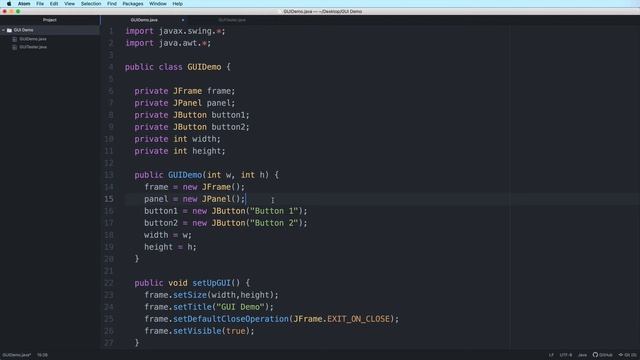Open the GitHub panel from status bar

(602, 355)
